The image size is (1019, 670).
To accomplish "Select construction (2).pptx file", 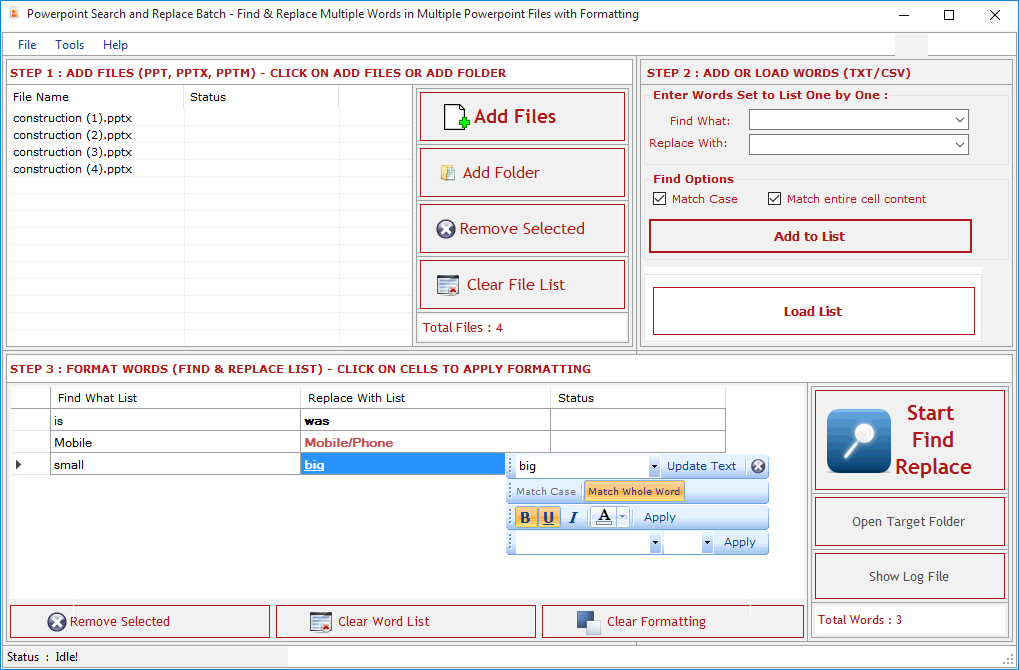I will 73,135.
